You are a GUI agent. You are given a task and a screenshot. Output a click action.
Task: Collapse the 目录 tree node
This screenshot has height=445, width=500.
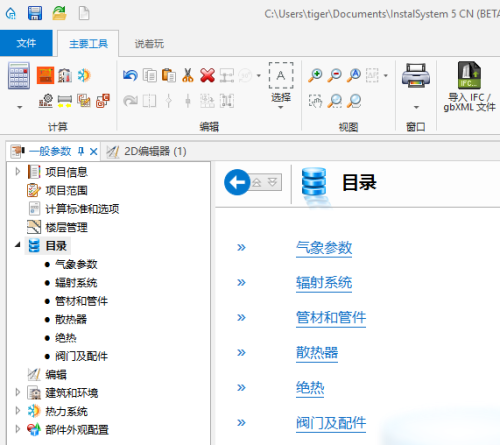18,245
